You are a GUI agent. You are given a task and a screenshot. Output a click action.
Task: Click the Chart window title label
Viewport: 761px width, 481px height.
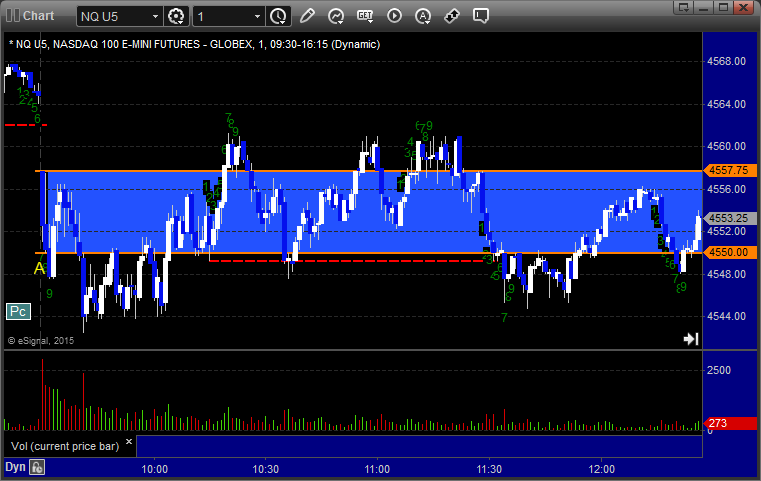click(38, 16)
